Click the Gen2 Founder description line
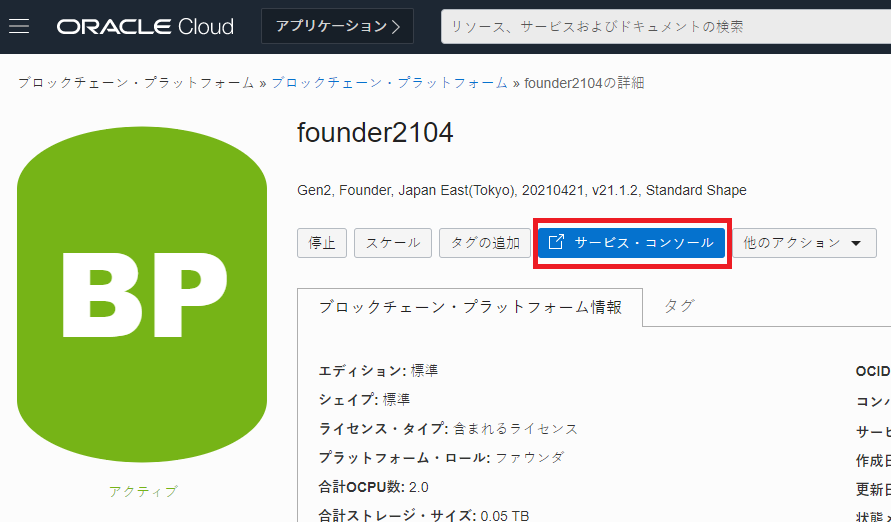Viewport: 891px width, 522px height. pos(521,190)
